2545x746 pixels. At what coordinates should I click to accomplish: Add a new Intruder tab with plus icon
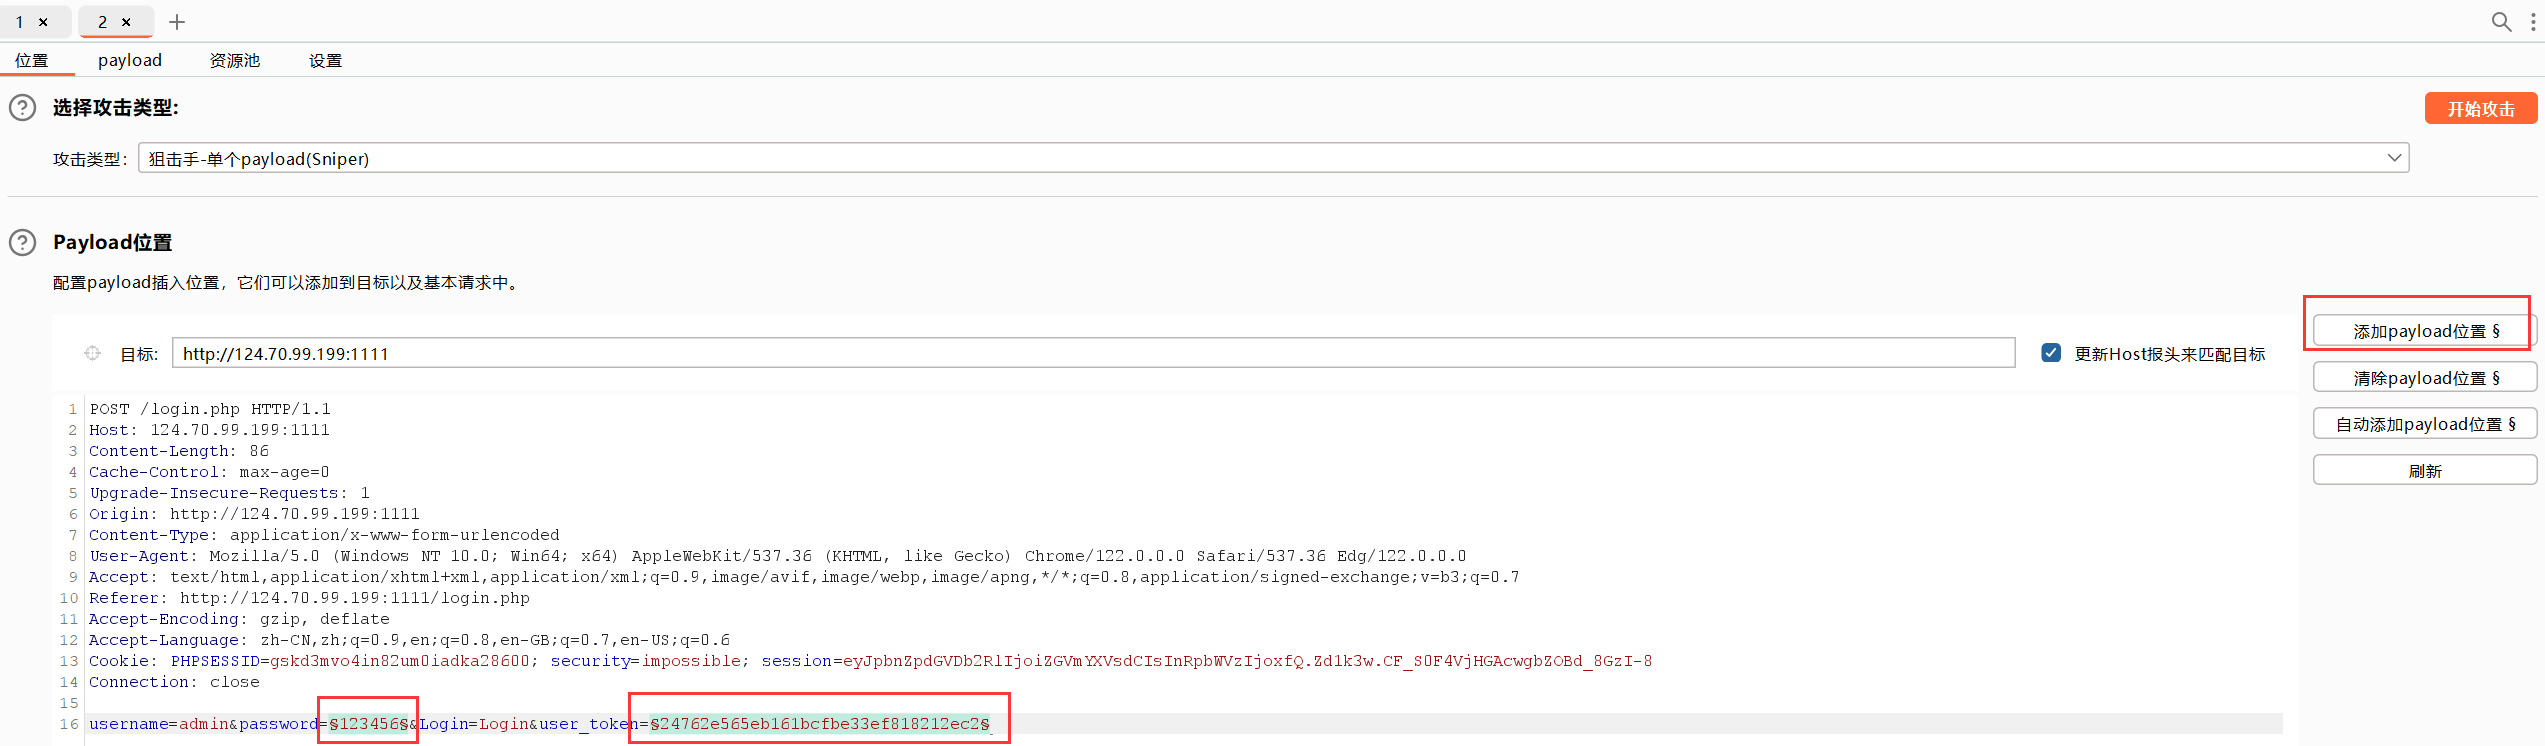[177, 22]
